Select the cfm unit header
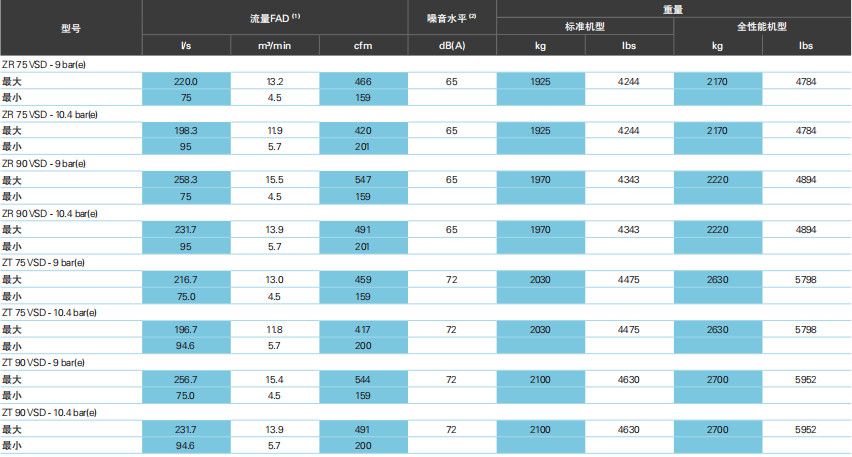The height and width of the screenshot is (457, 852). pos(362,46)
